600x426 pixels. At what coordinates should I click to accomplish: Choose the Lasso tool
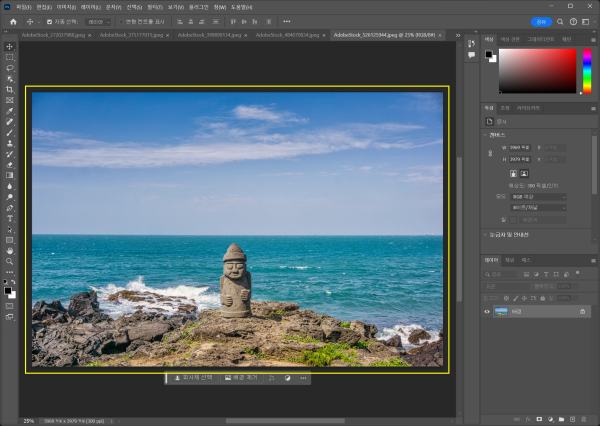point(10,68)
